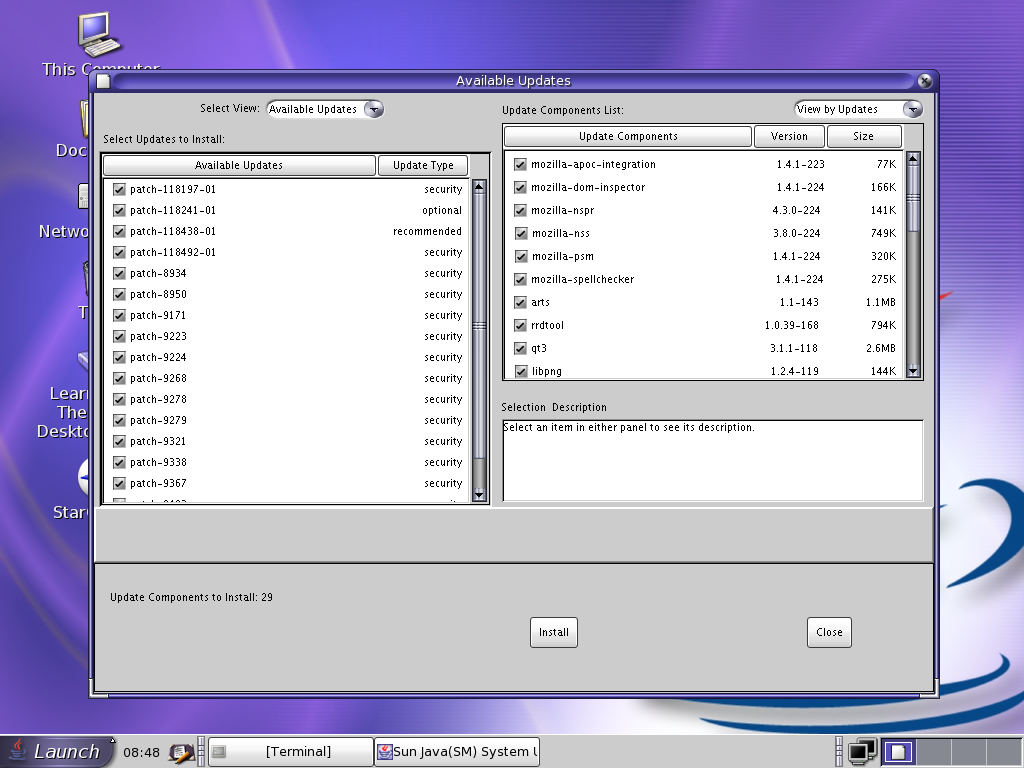Uncheck the qt3 component checkbox

point(520,348)
